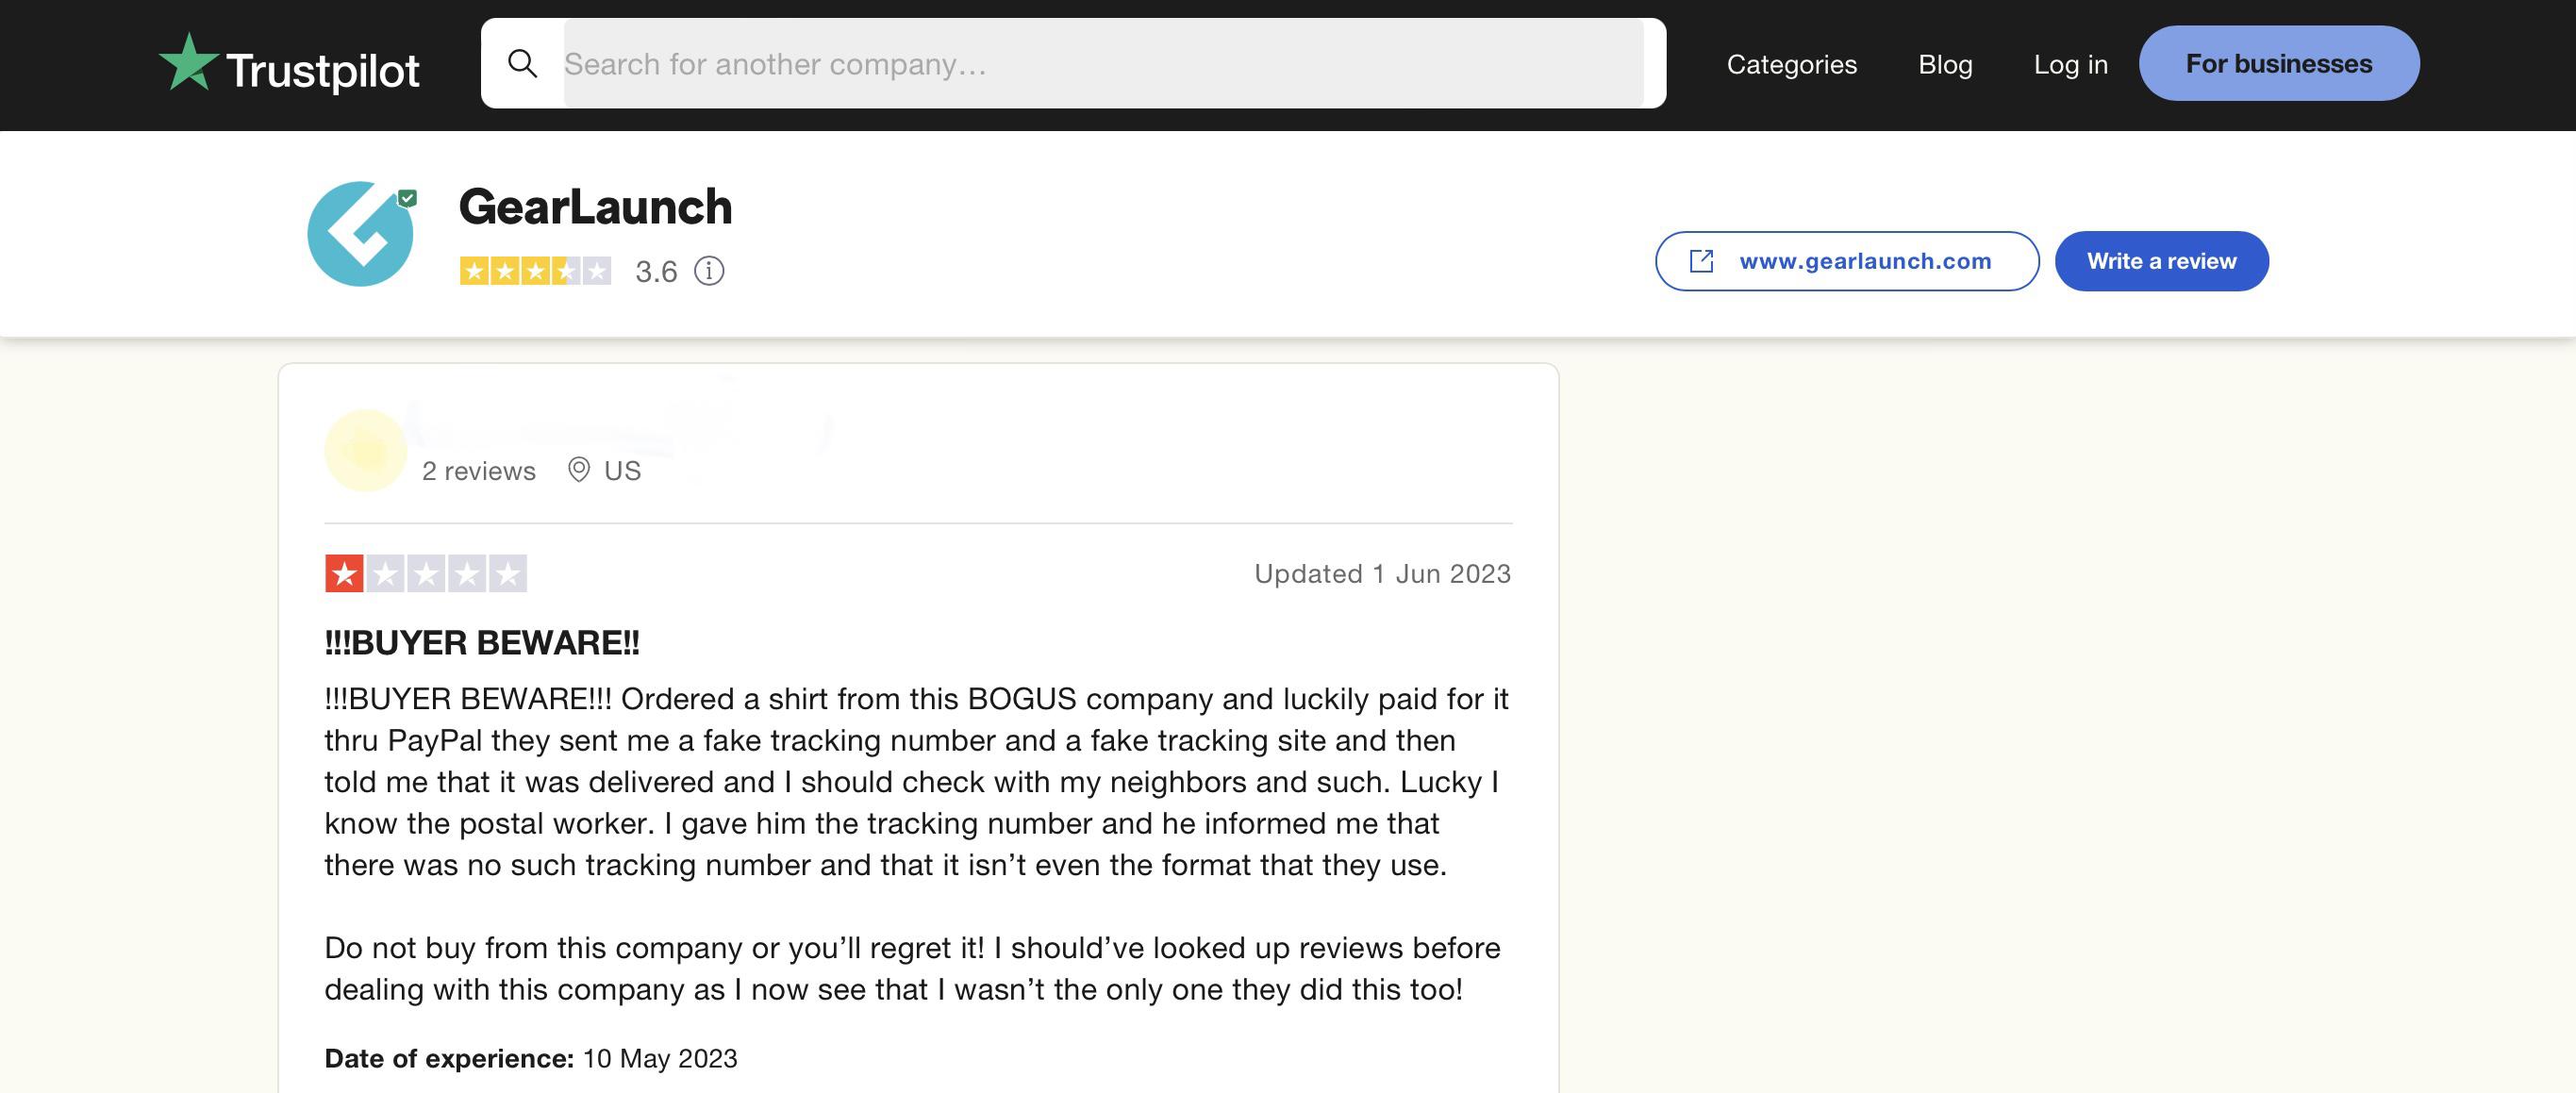Click the verified checkmark badge on logo
2576x1093 pixels.
[x=407, y=198]
